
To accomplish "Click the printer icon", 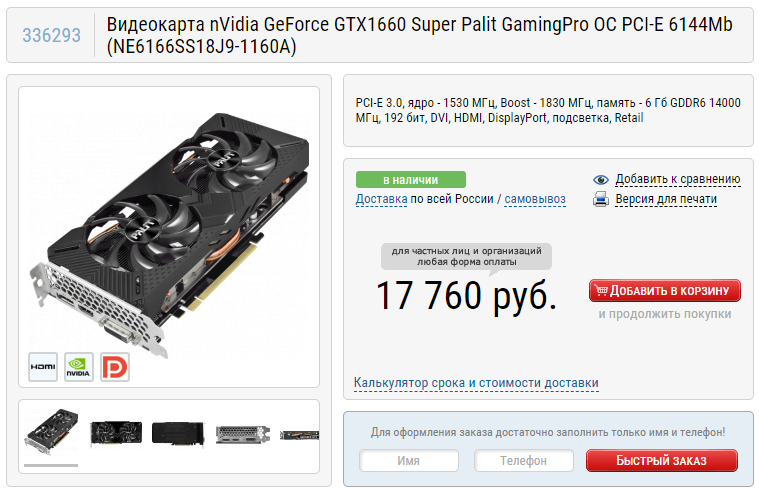I will 601,199.
